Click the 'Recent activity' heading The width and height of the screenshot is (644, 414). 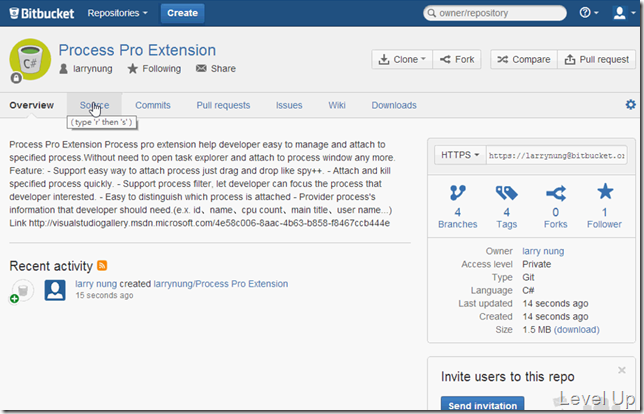coord(51,266)
